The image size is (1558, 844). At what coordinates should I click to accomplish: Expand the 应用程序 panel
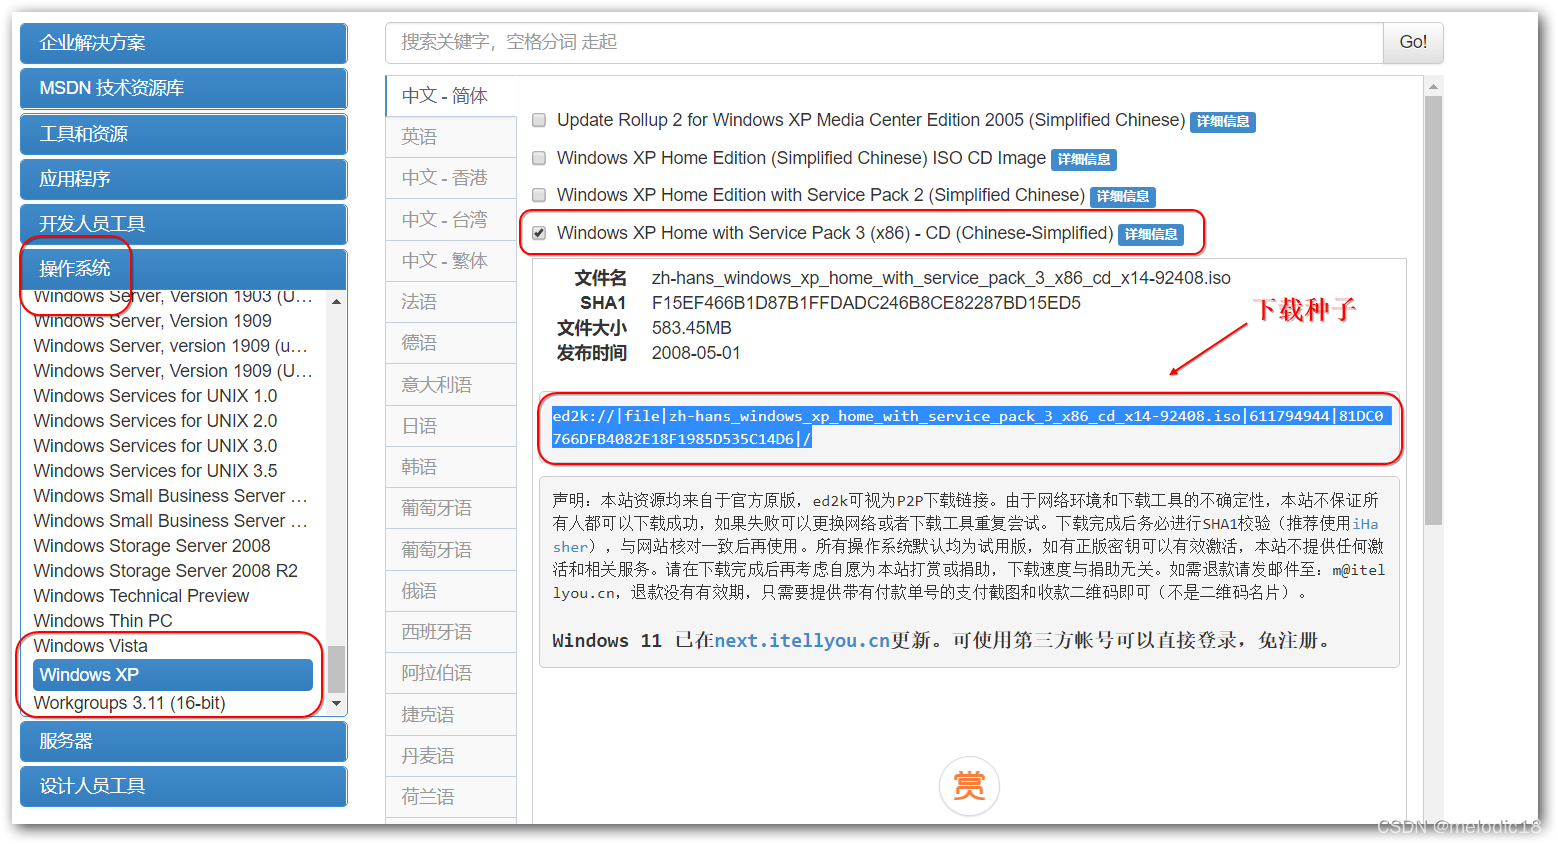tap(183, 179)
